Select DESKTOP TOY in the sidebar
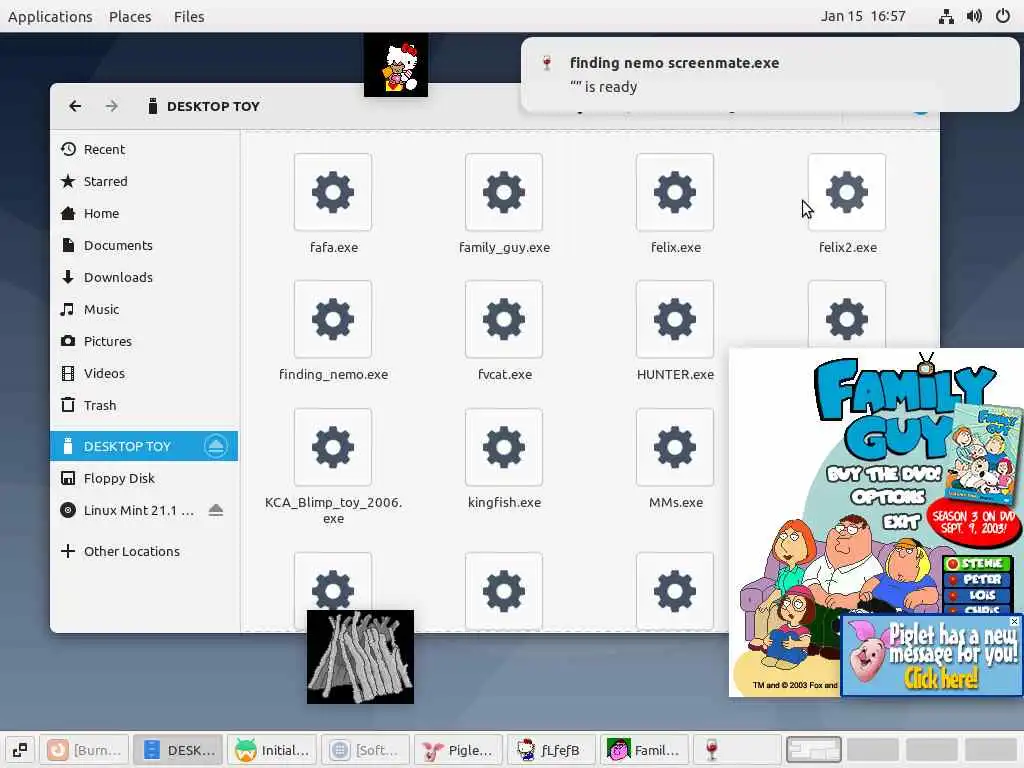Screen dimensions: 1024x768 coord(144,446)
